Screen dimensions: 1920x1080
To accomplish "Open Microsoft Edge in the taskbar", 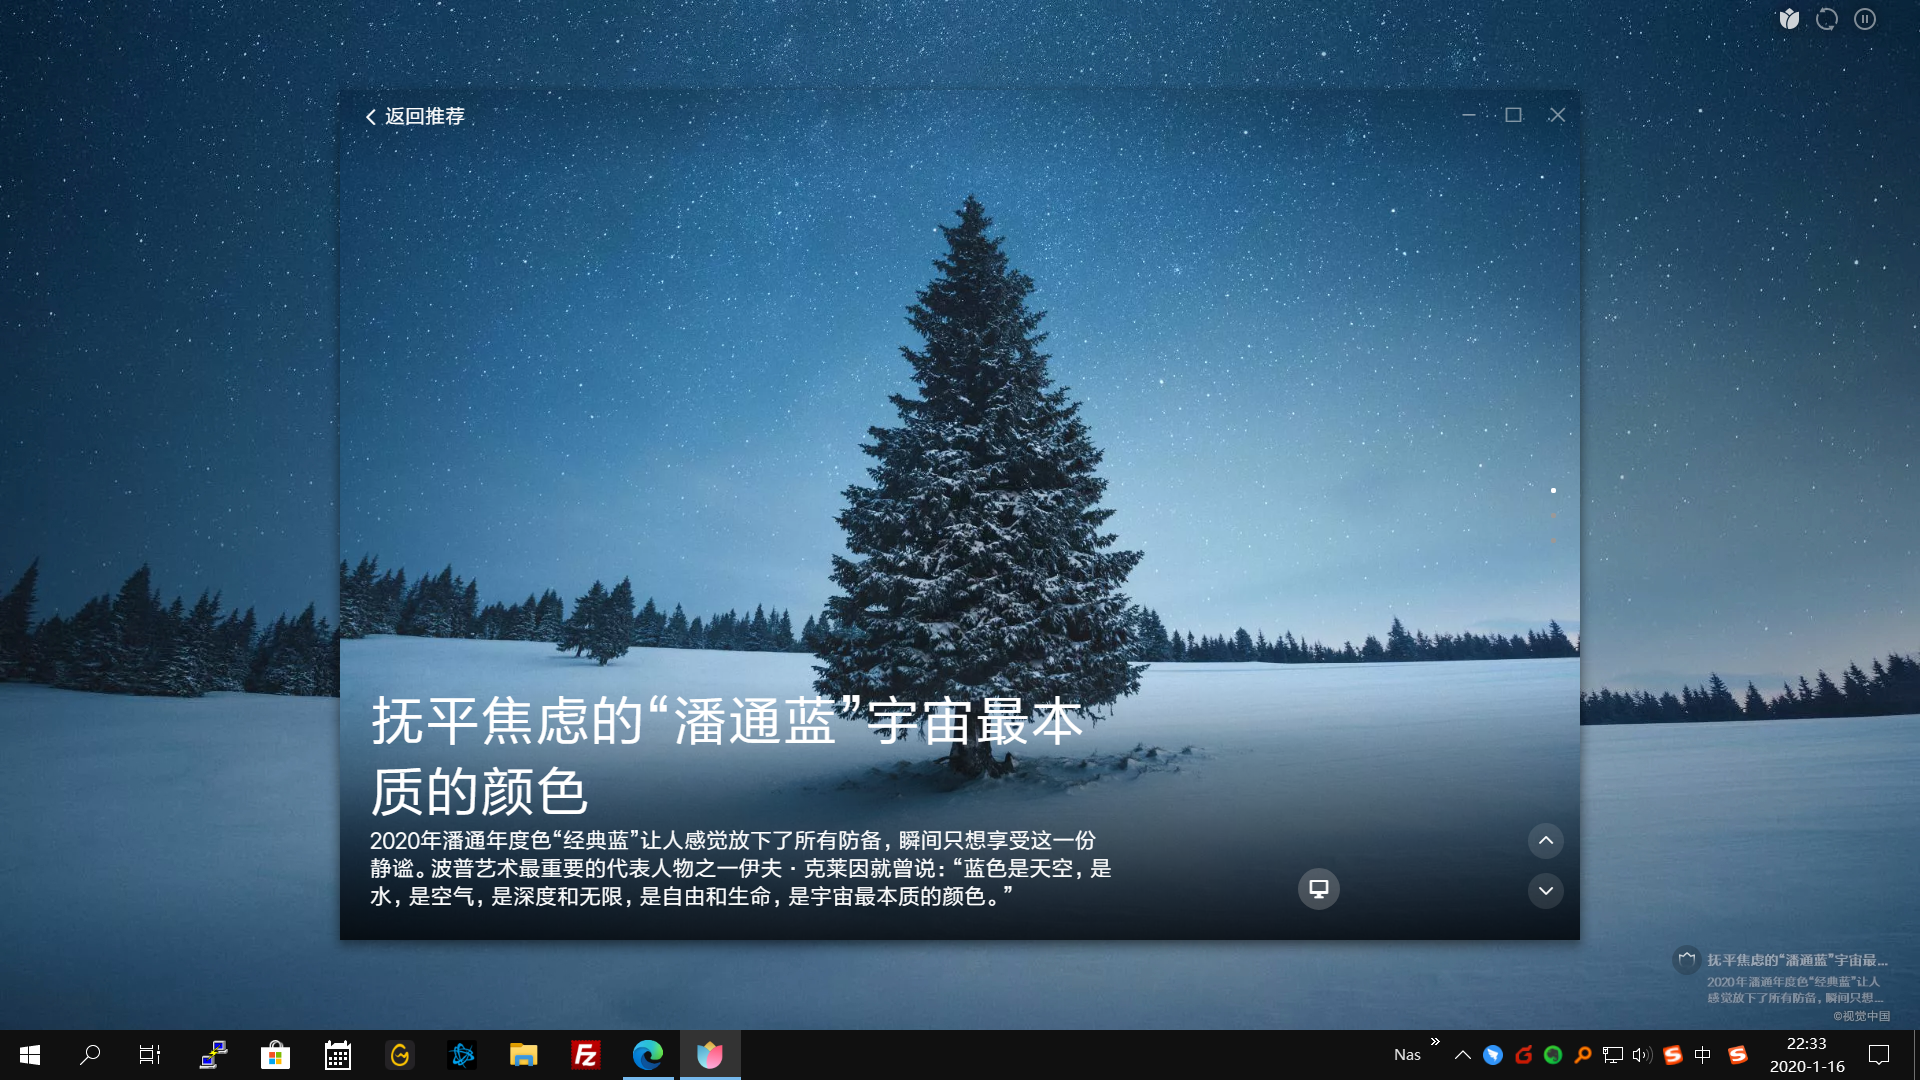I will tap(648, 1055).
